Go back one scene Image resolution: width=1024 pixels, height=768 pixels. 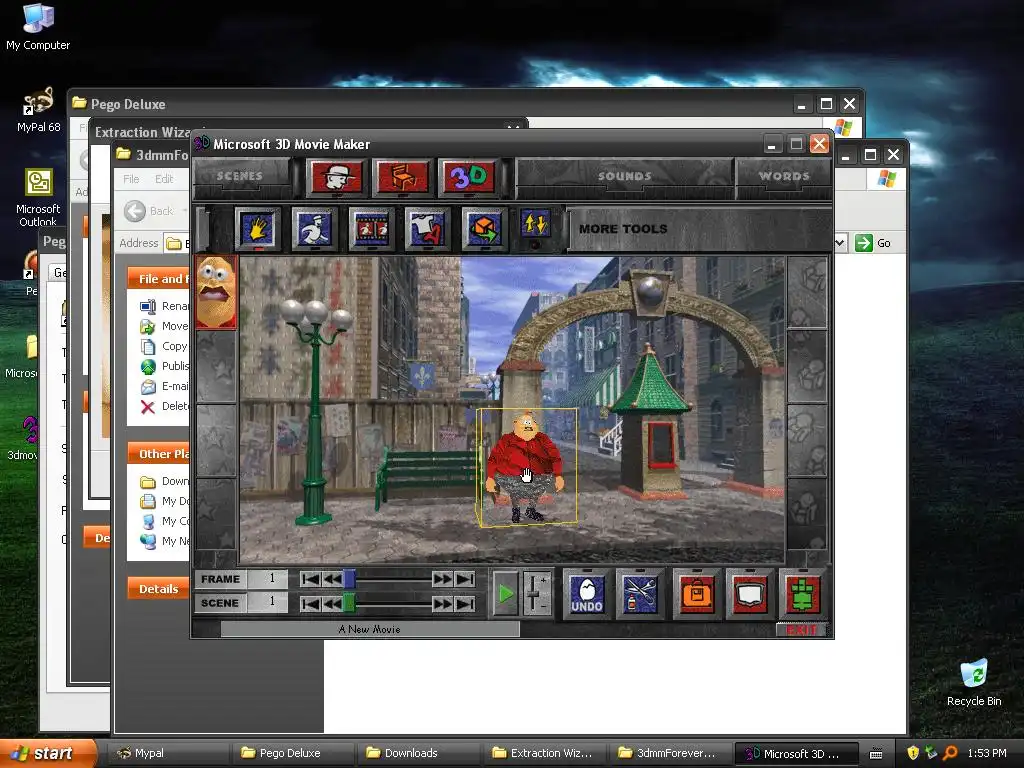coord(332,603)
